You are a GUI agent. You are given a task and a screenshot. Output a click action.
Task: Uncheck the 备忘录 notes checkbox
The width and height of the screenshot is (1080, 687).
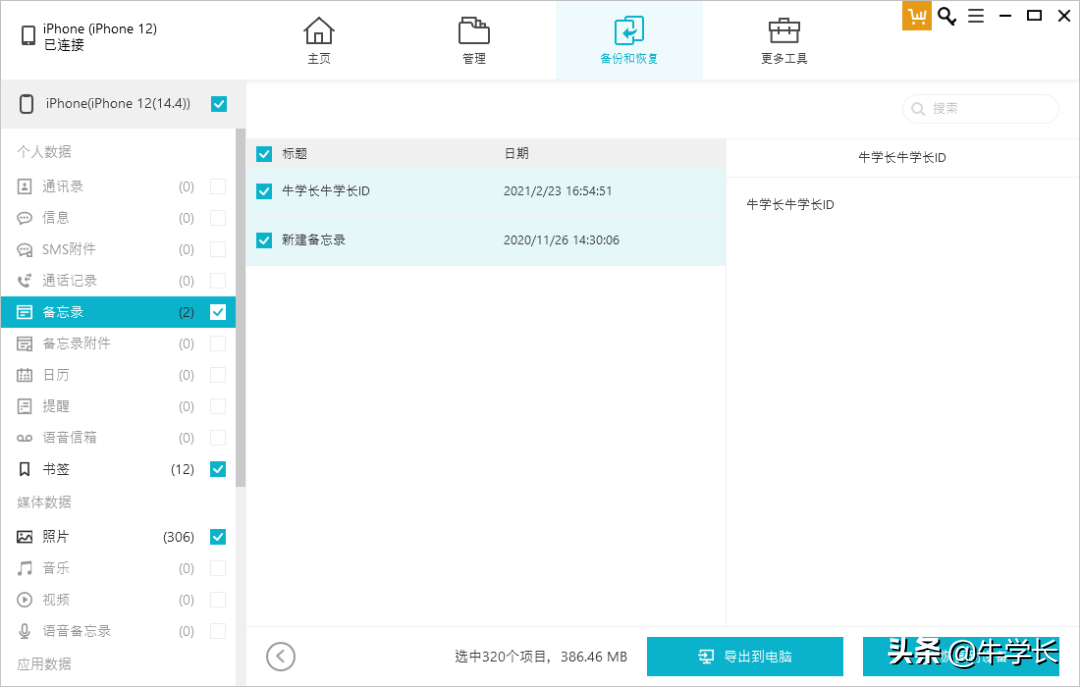pyautogui.click(x=218, y=311)
